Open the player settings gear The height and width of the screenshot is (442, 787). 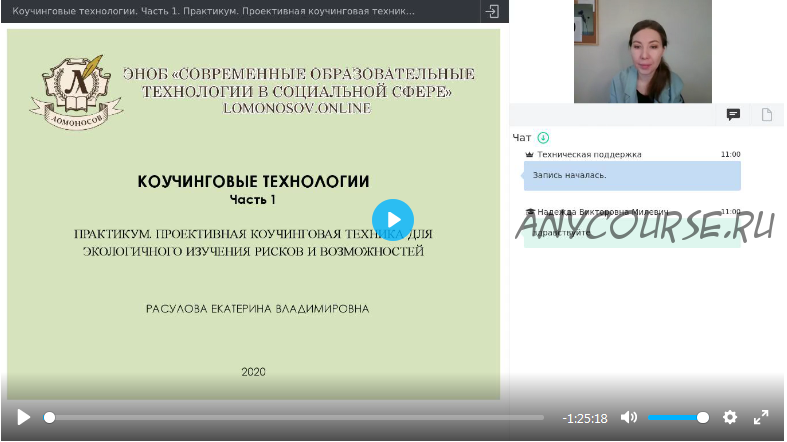730,417
